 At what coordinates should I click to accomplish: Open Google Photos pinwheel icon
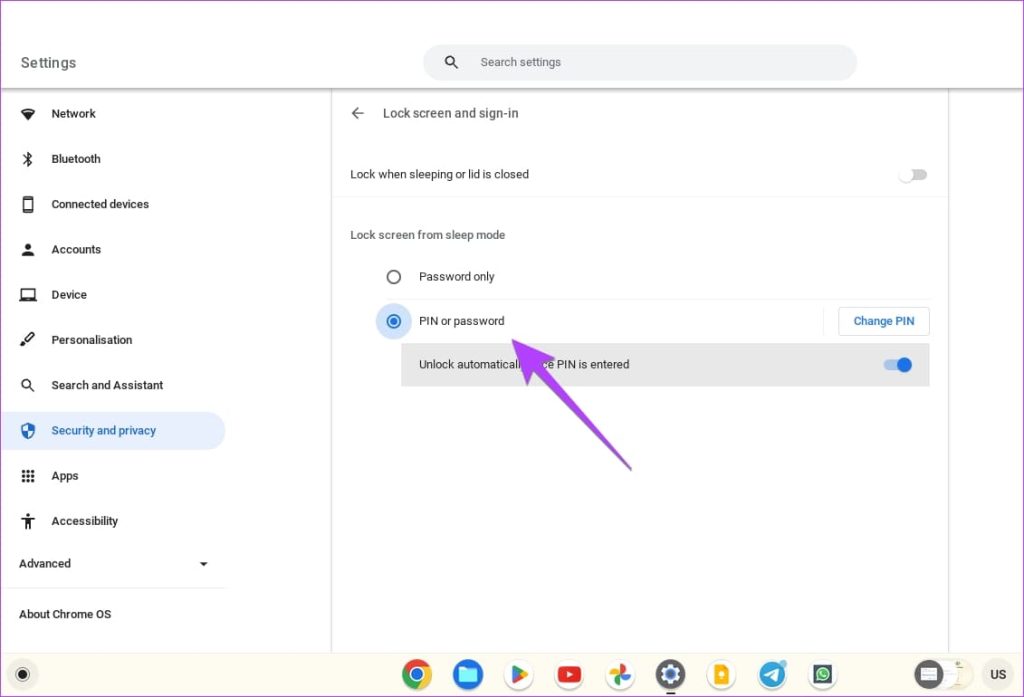pyautogui.click(x=620, y=674)
